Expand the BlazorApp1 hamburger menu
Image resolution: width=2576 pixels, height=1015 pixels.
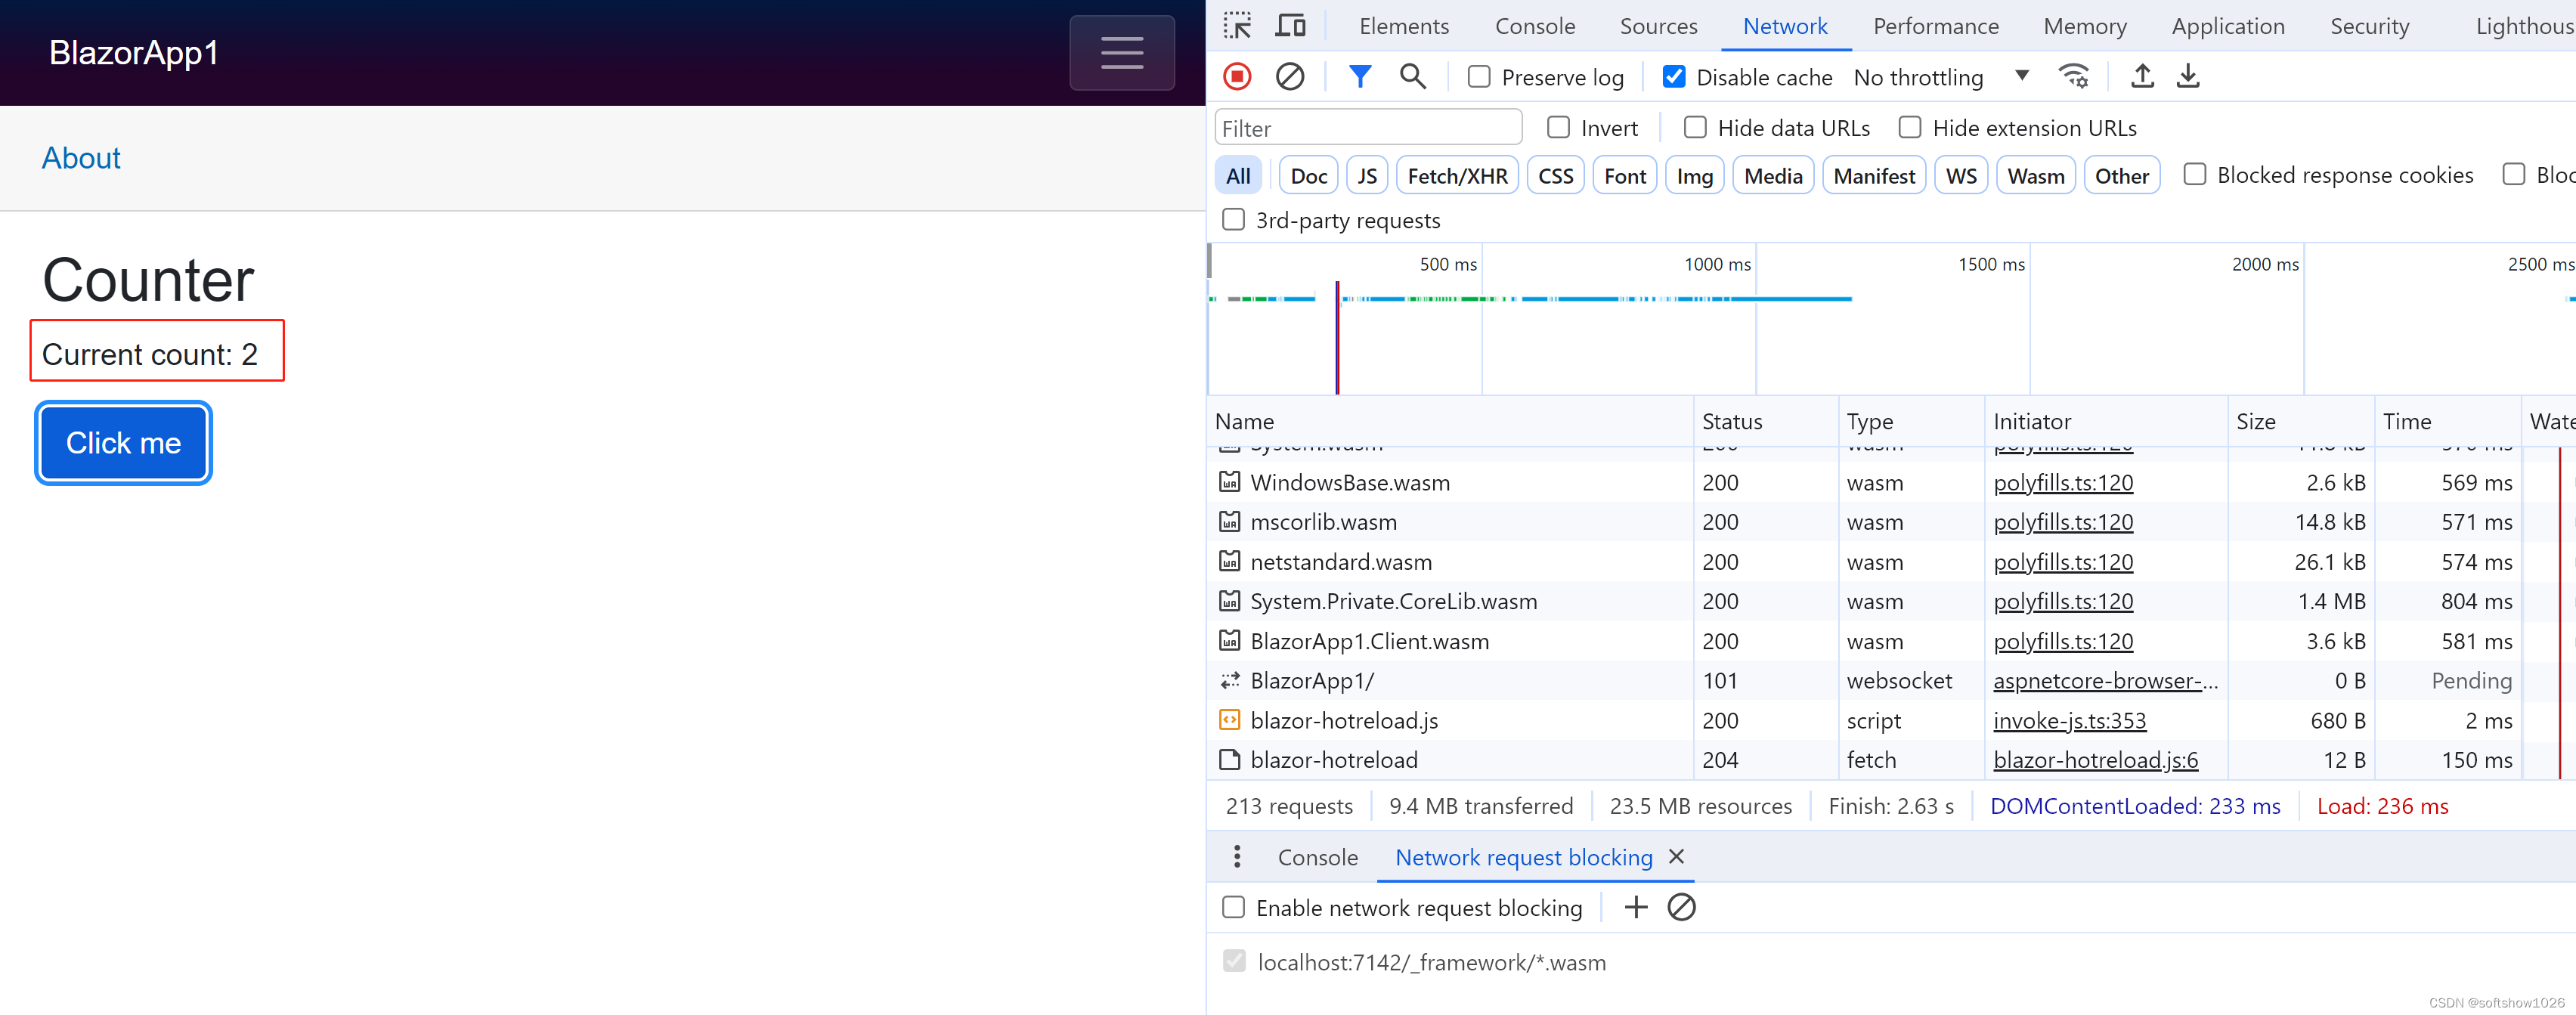[x=1121, y=53]
